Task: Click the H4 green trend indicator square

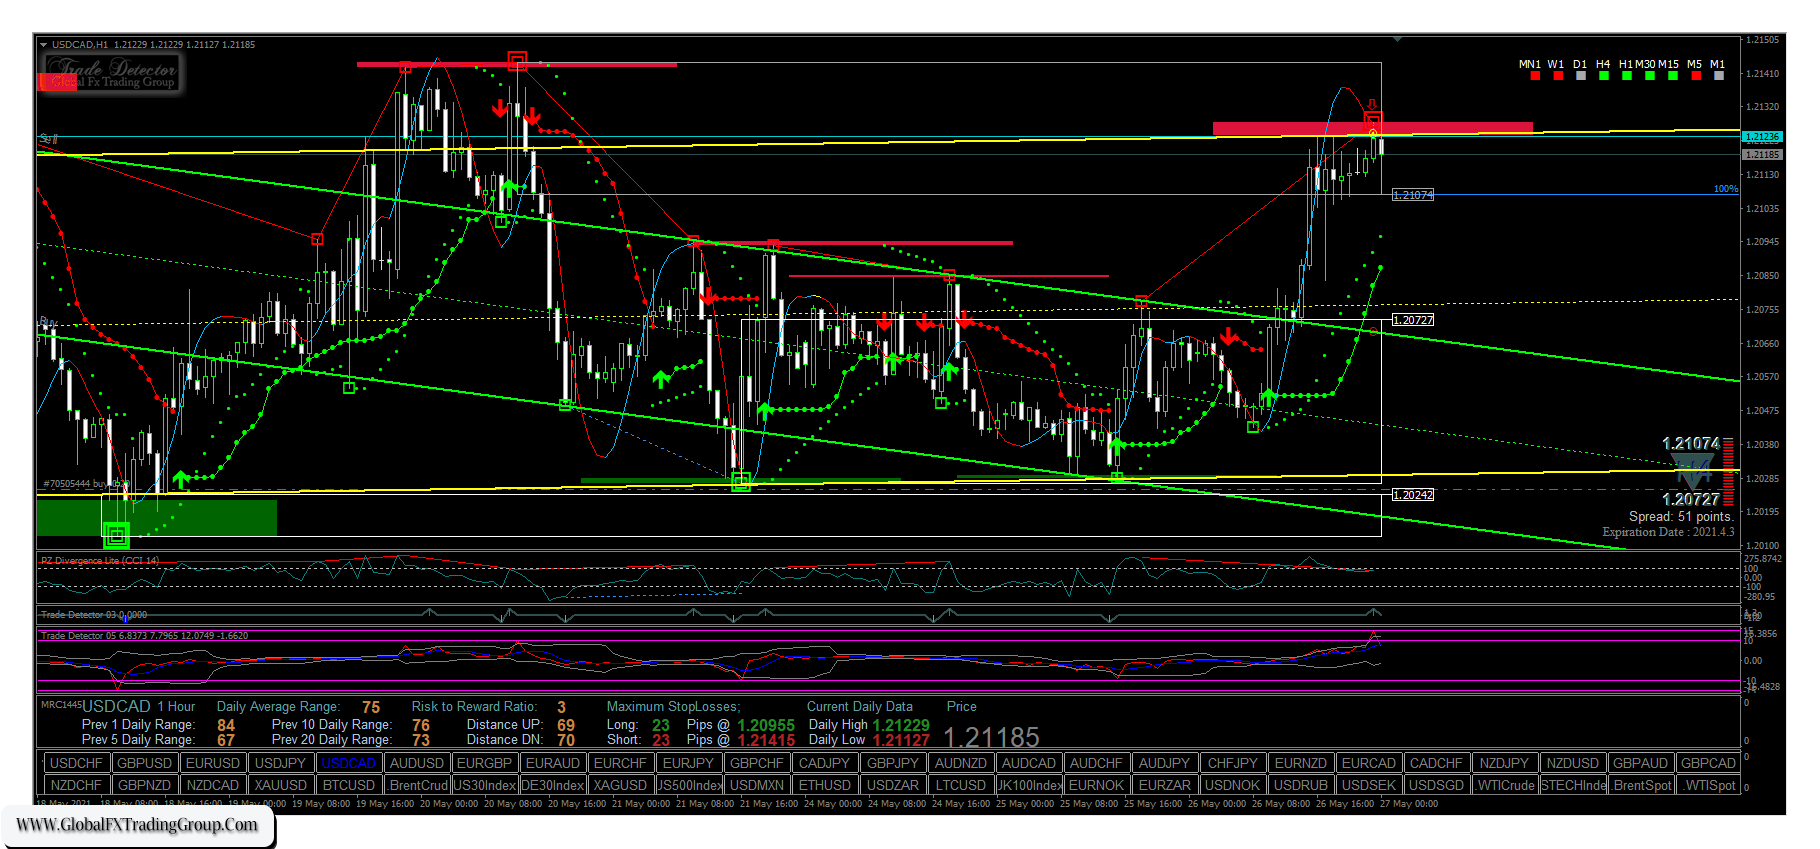Action: [1604, 76]
